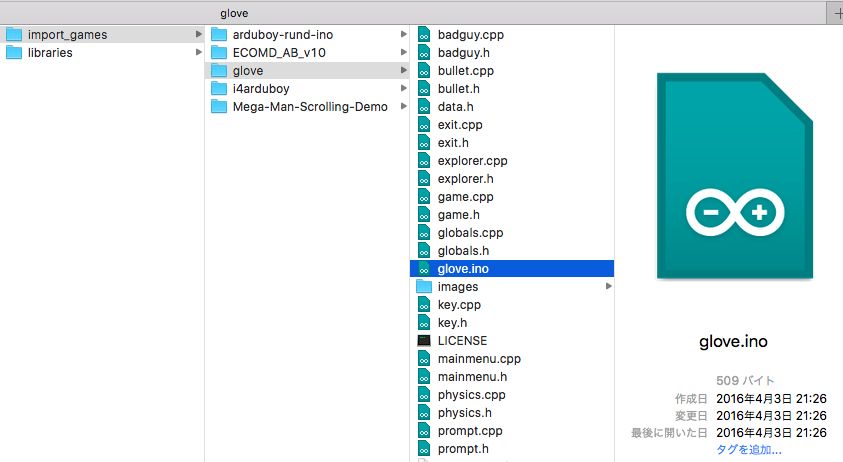The height and width of the screenshot is (462, 843).
Task: Click the large Arduino file preview thumbnail
Action: pyautogui.click(x=735, y=176)
